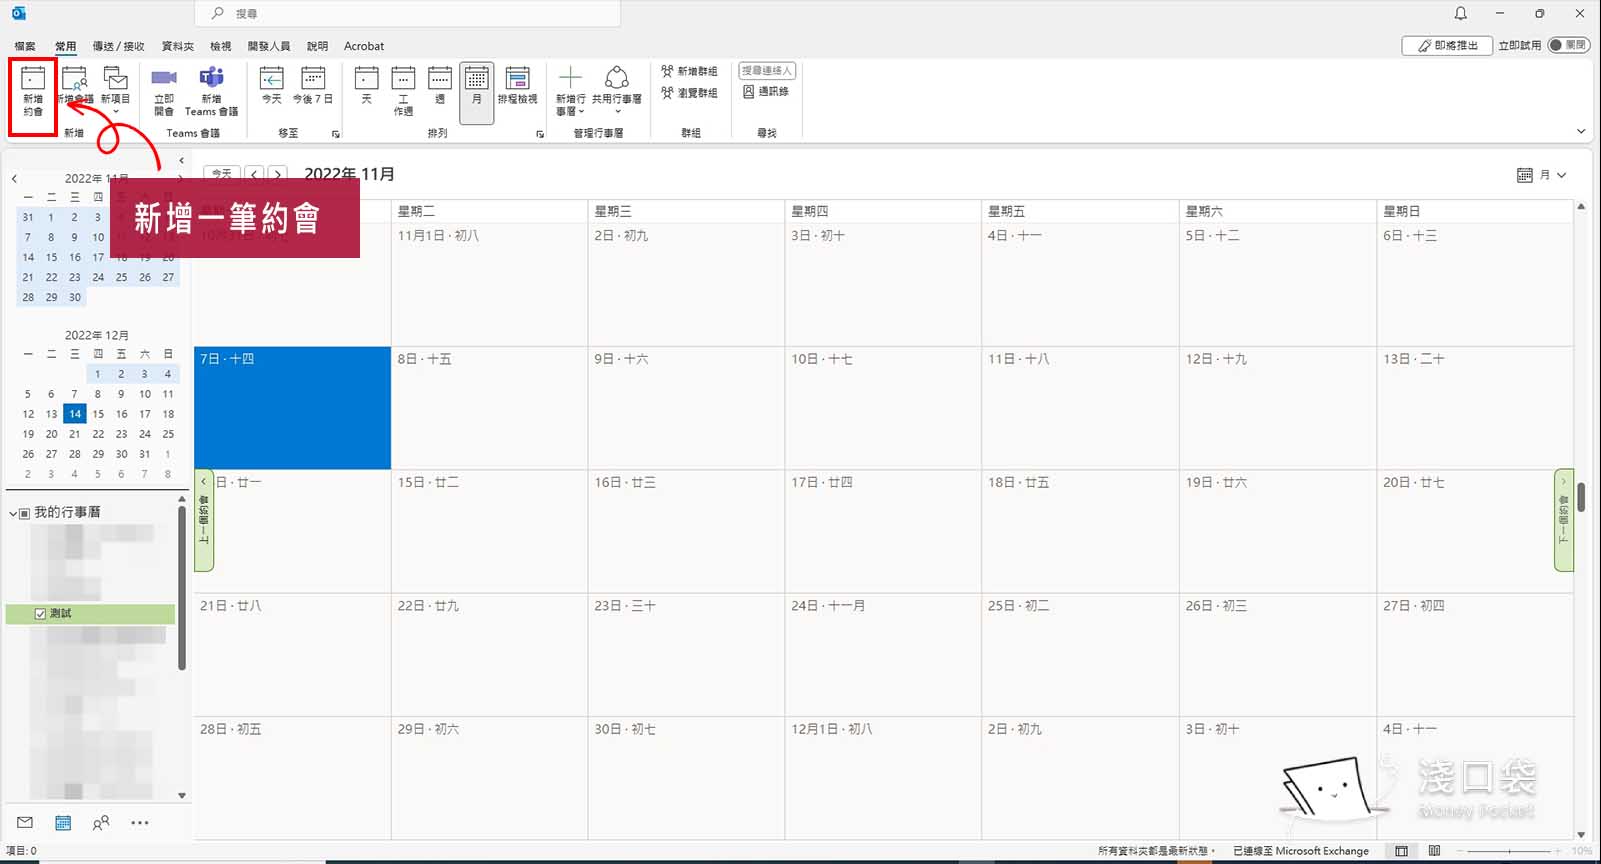This screenshot has width=1601, height=864.
Task: Create a new Teams meeting
Action: point(211,91)
